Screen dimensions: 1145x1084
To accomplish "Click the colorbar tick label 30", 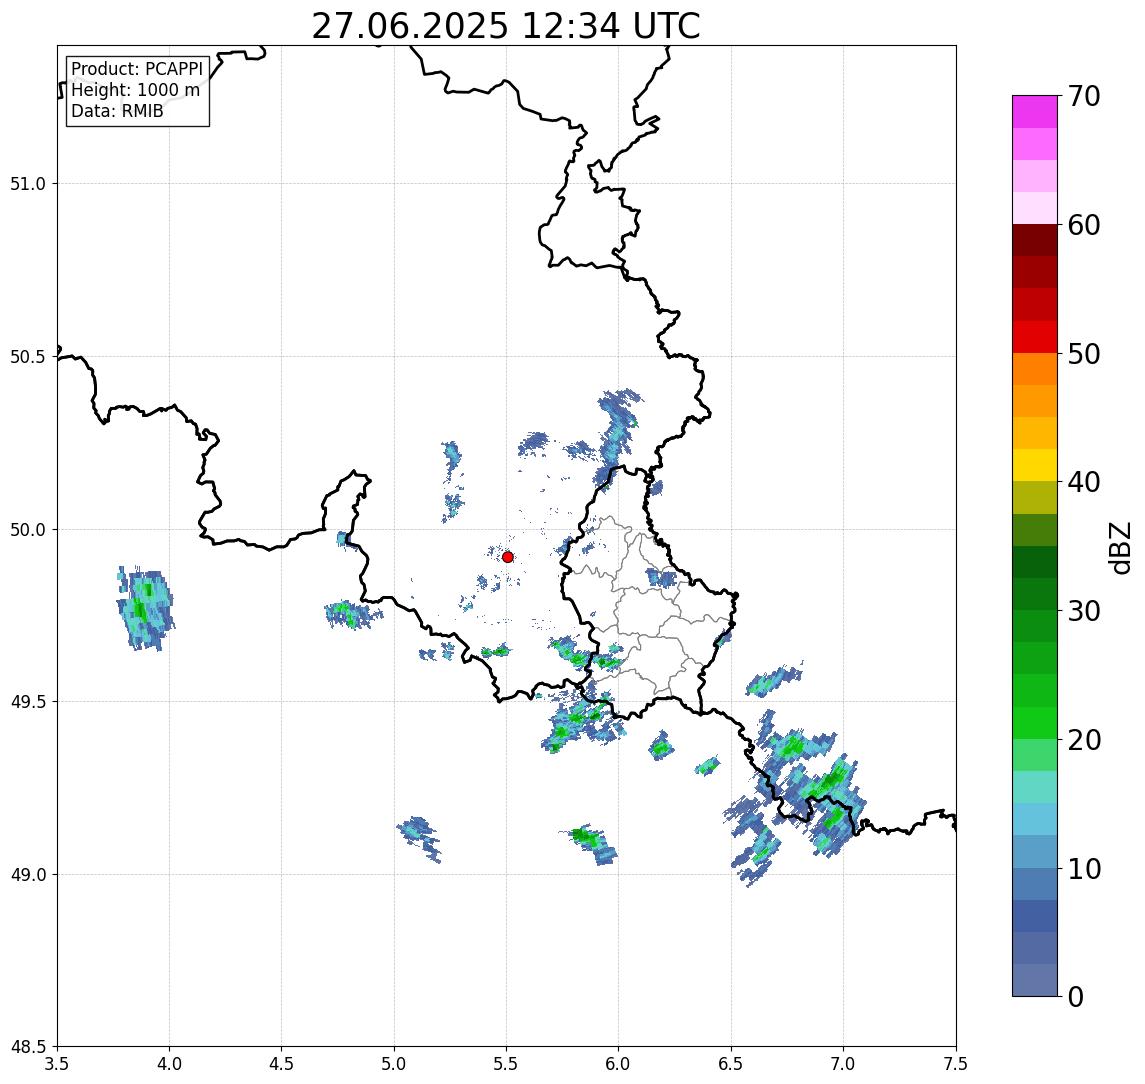I will click(x=1084, y=611).
